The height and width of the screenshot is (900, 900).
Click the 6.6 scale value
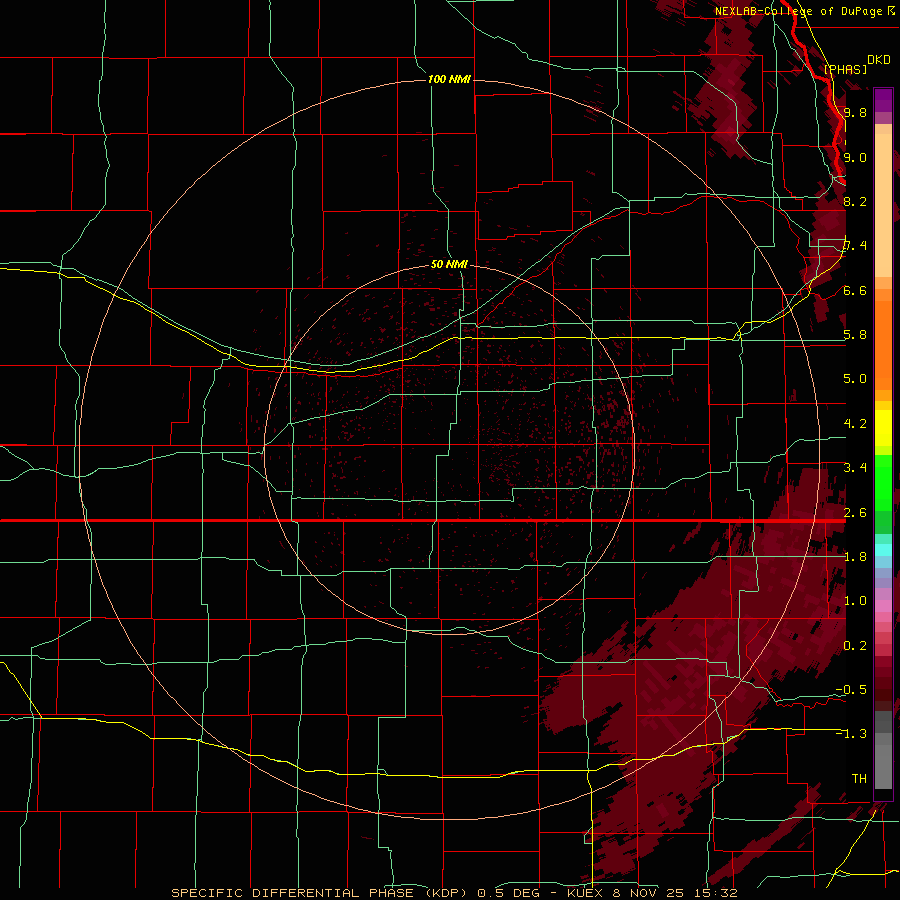click(855, 290)
